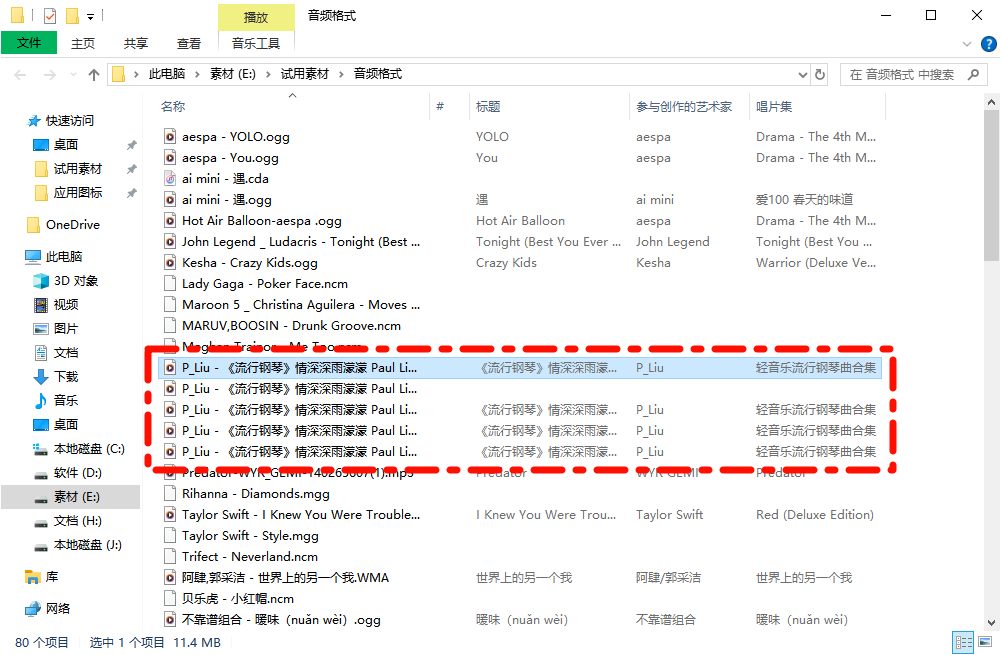Select OneDrive in the navigation pane
The image size is (1001, 655).
tap(73, 225)
